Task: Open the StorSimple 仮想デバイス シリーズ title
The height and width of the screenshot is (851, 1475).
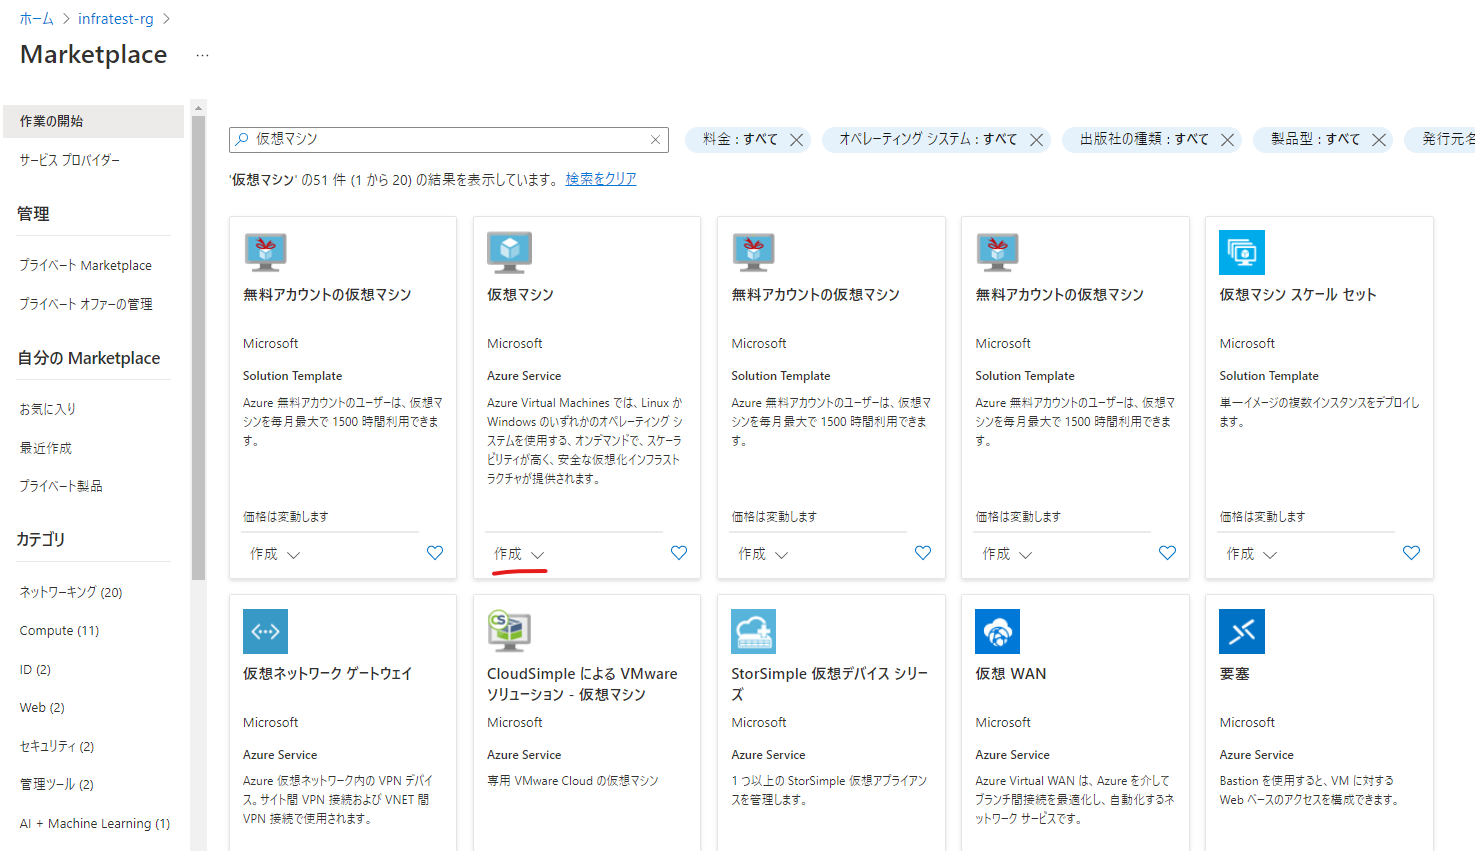Action: [x=829, y=684]
